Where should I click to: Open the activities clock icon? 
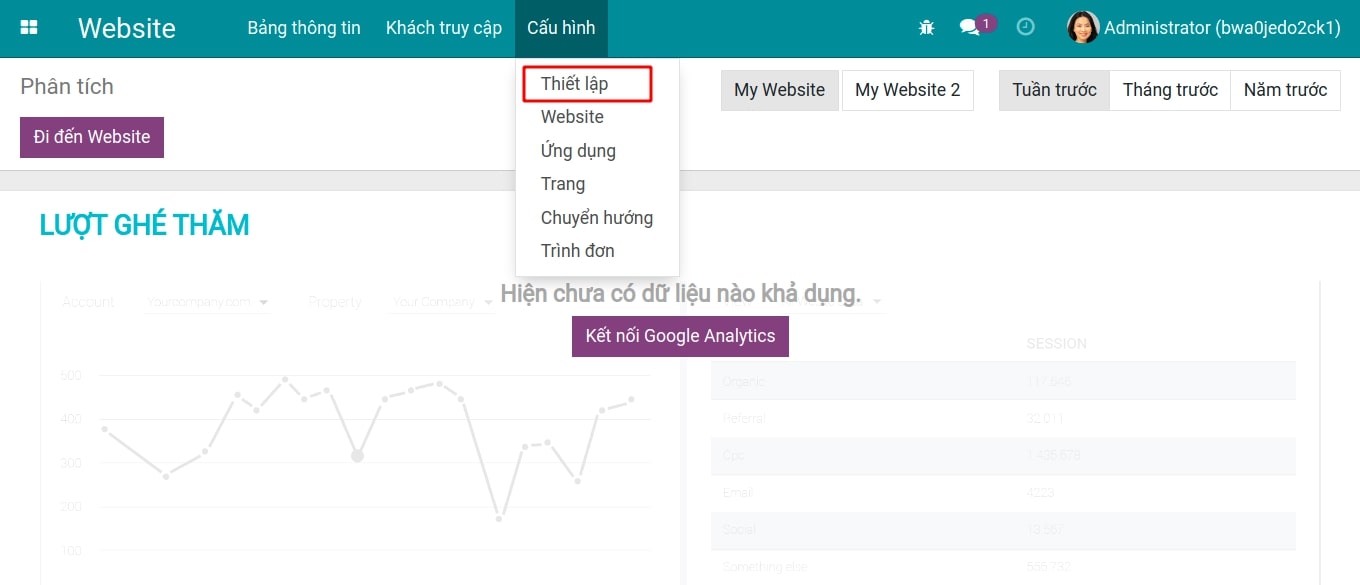(1025, 27)
